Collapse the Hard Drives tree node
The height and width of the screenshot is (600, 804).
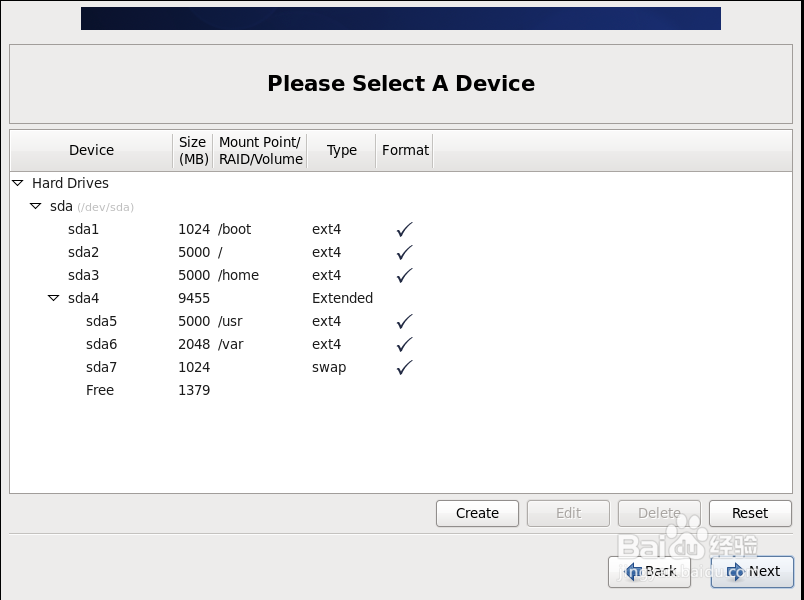tap(18, 183)
